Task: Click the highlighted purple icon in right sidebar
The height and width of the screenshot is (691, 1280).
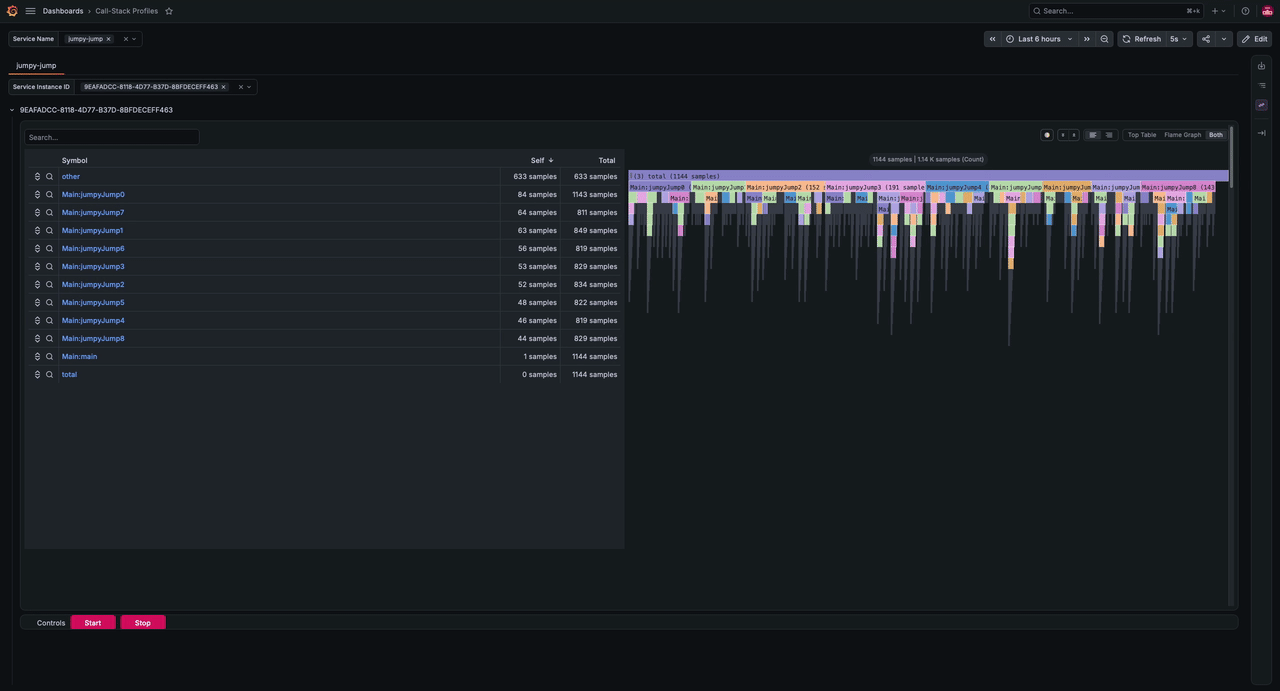Action: (1262, 105)
